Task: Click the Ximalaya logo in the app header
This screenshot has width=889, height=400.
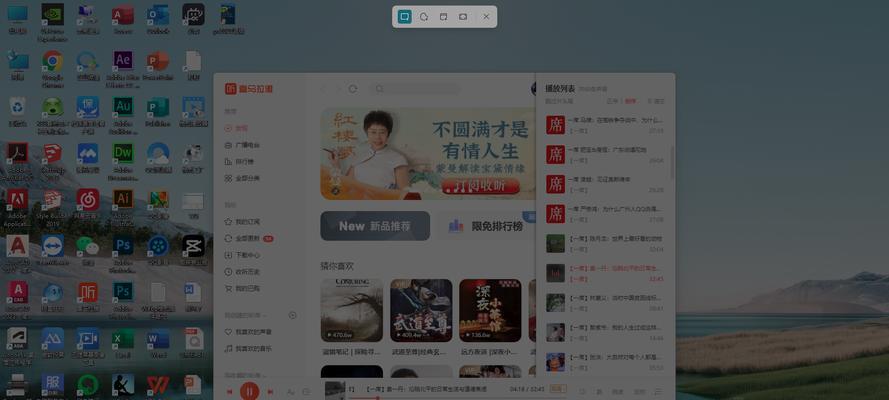Action: point(249,89)
